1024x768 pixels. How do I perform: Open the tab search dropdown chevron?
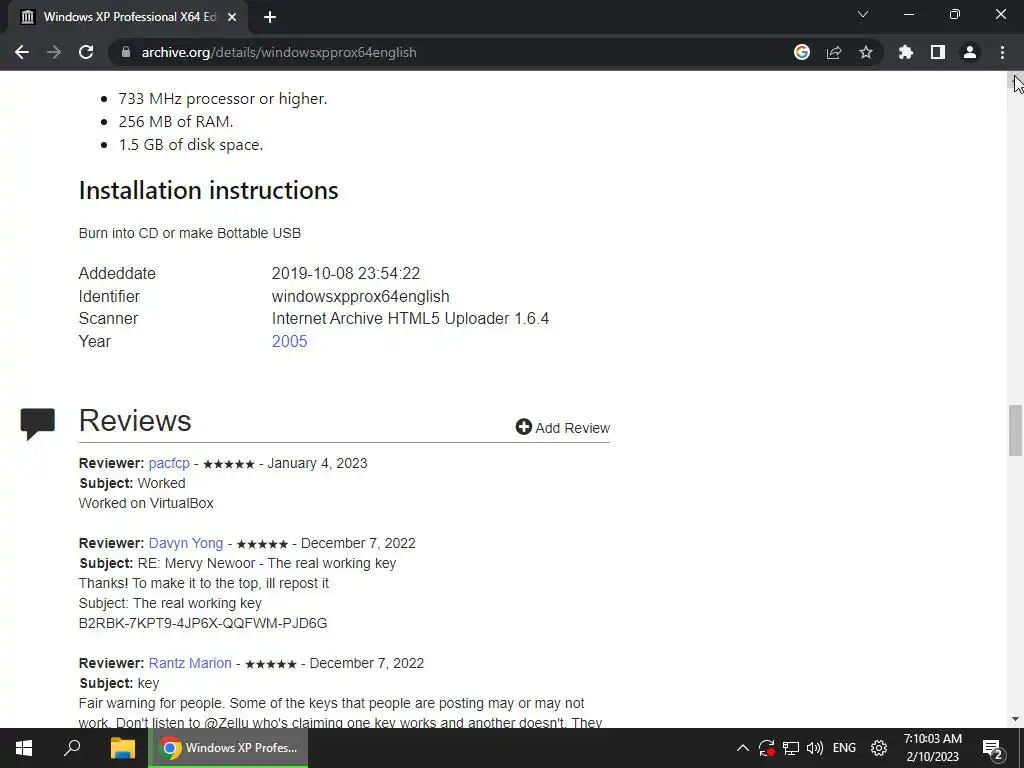coord(863,14)
